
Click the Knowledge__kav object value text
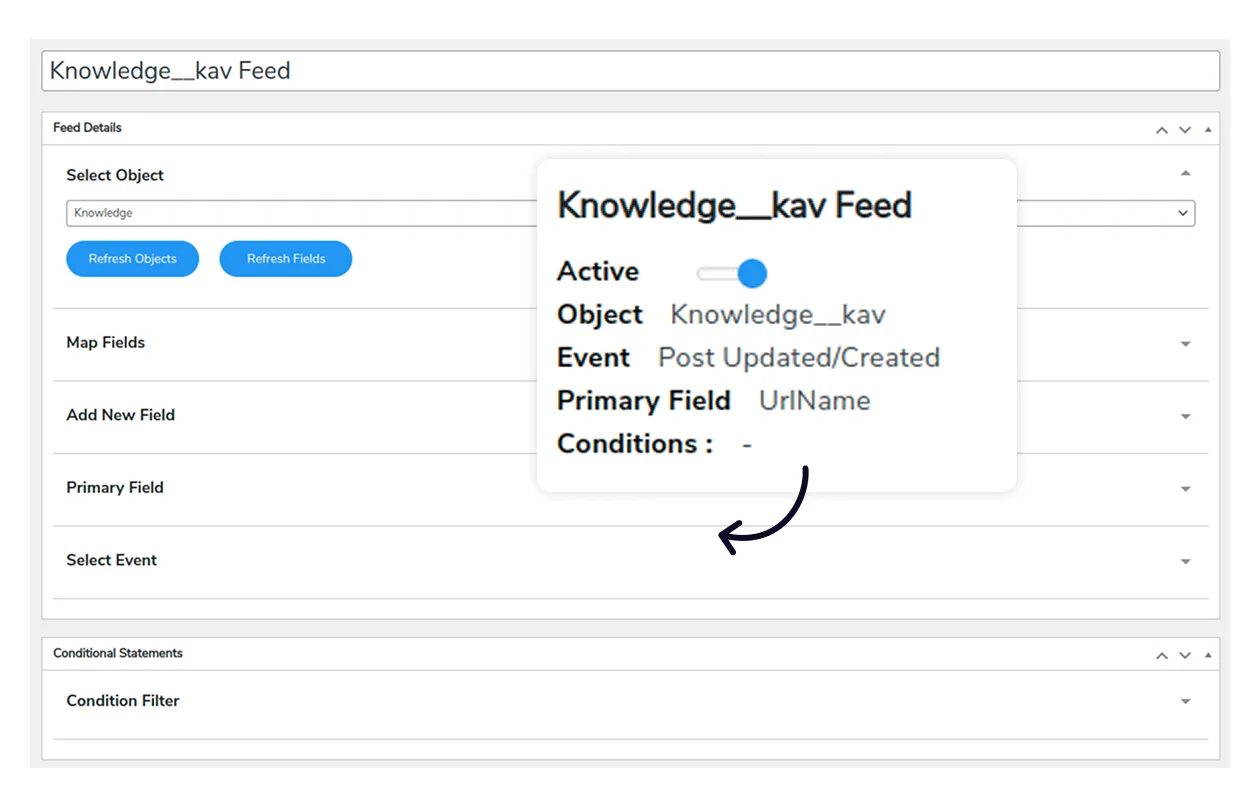point(778,315)
